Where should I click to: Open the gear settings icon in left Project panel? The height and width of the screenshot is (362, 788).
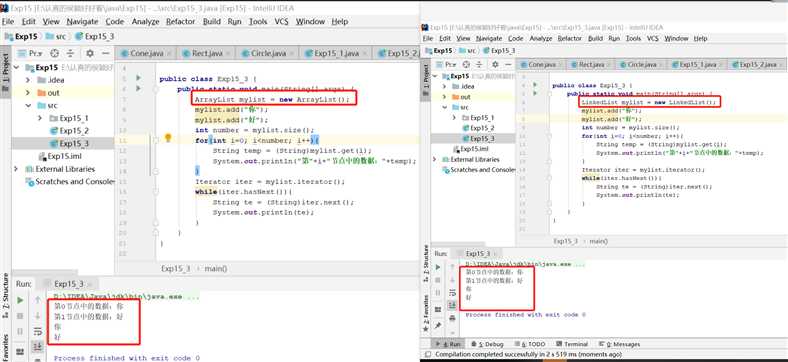click(x=89, y=53)
